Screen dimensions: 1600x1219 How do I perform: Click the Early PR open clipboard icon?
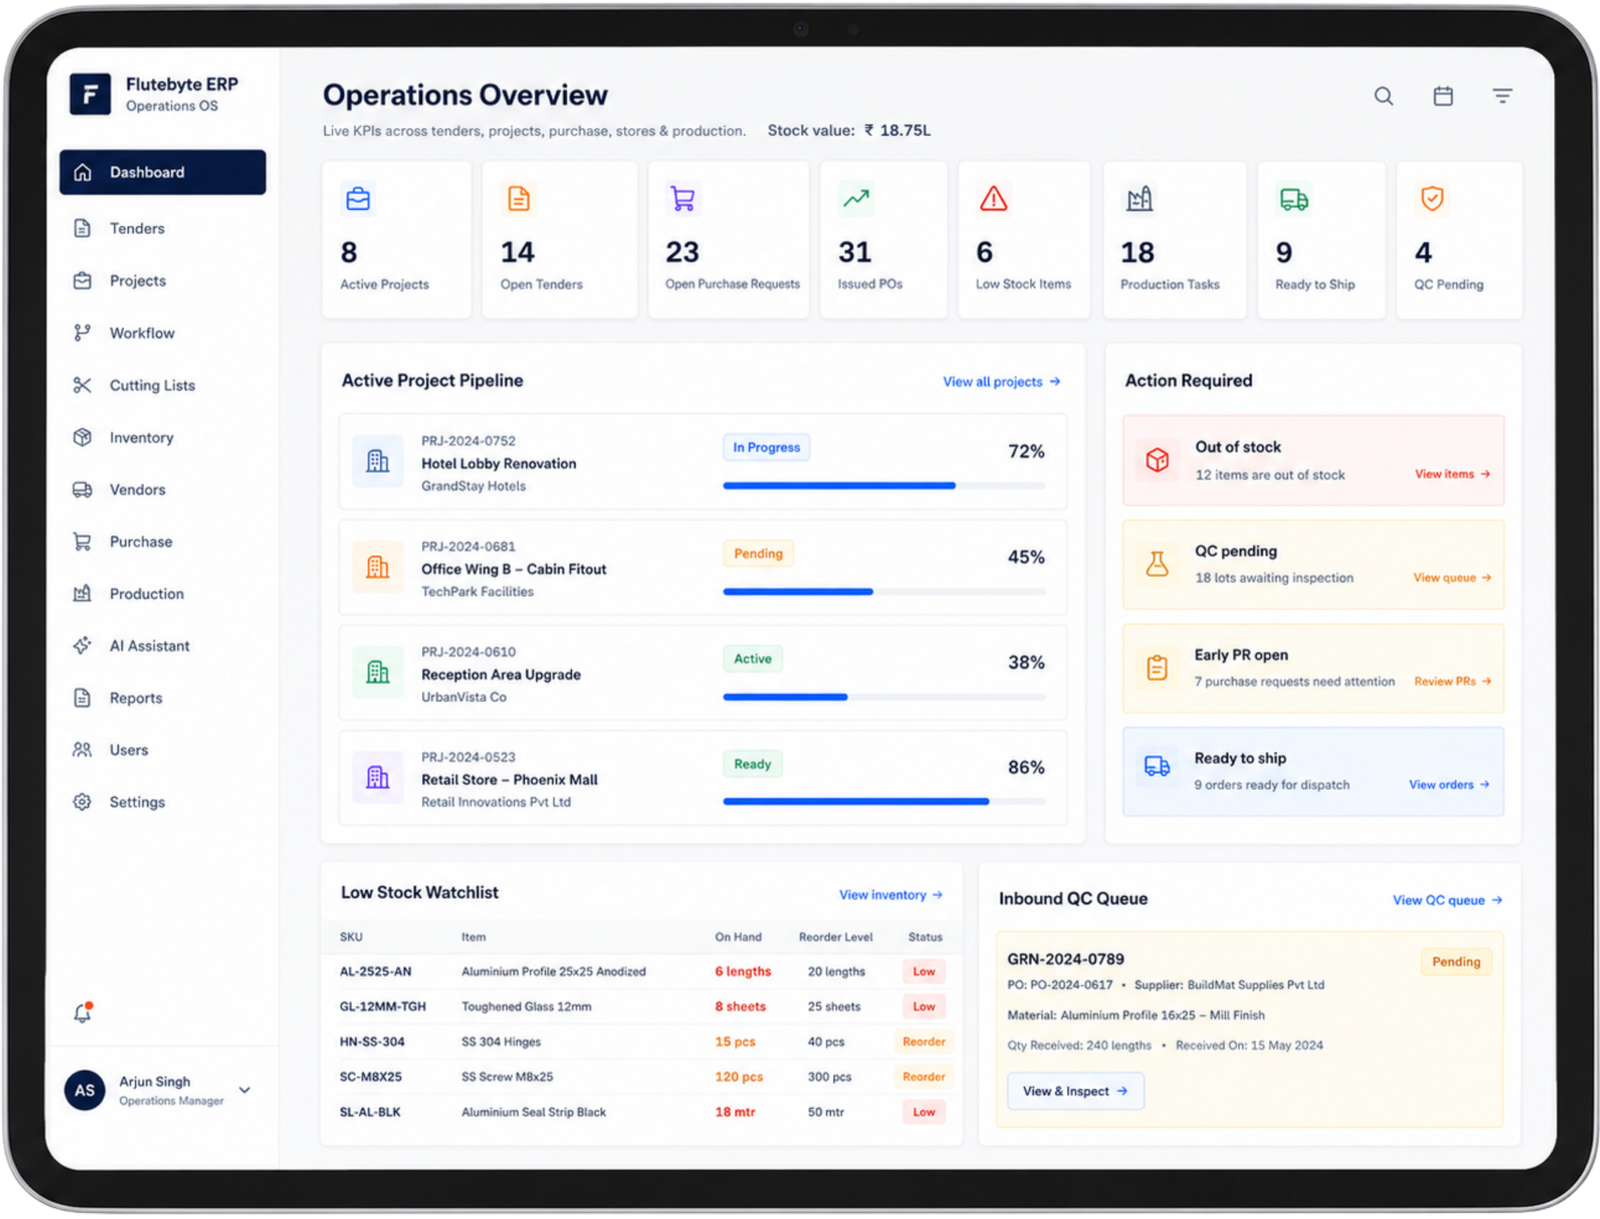point(1157,668)
